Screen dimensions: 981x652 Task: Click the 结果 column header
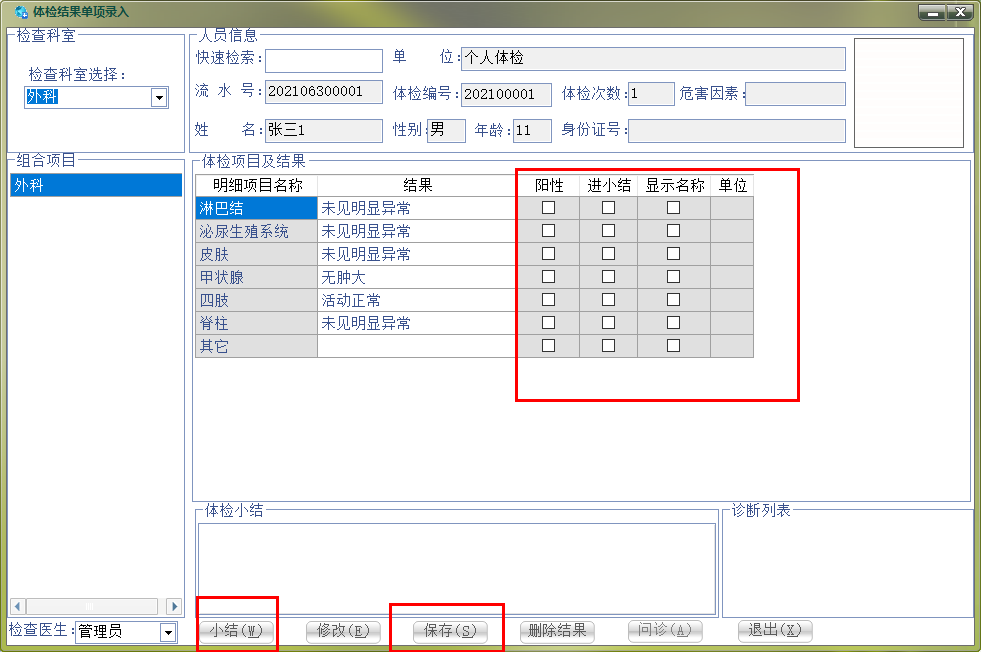(417, 185)
